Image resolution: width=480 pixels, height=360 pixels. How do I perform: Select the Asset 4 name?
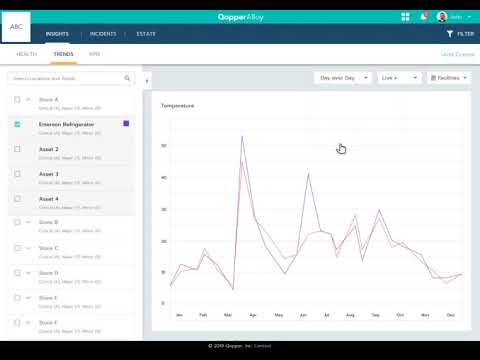coord(49,199)
